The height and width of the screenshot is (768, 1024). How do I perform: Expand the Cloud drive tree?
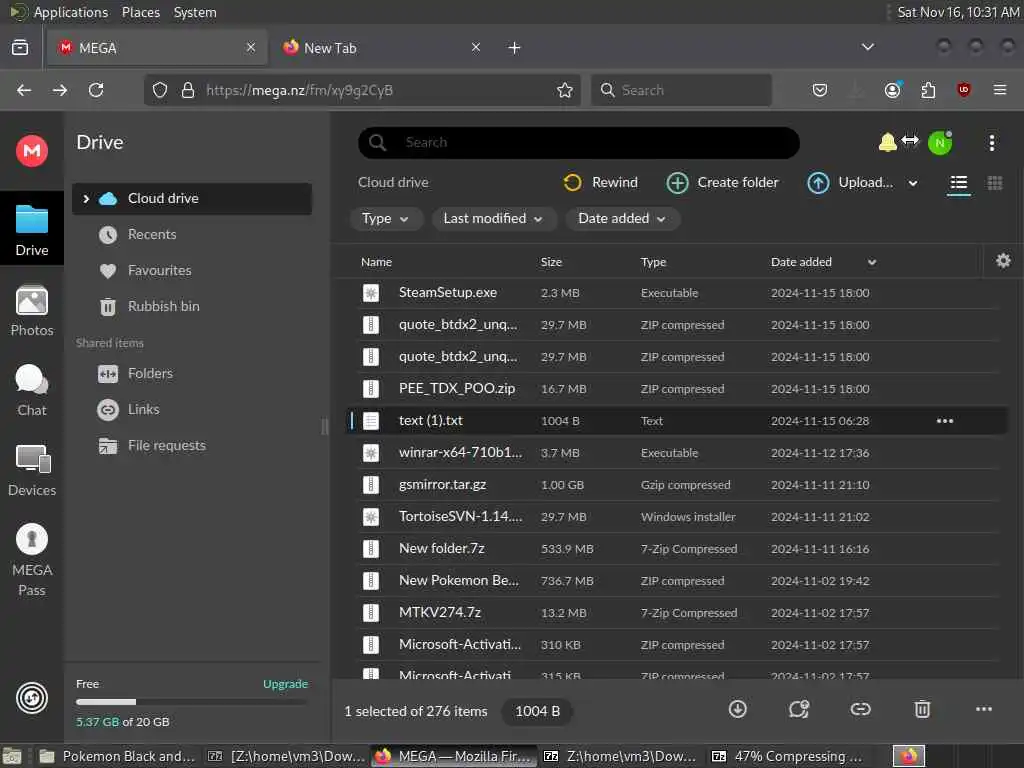pos(86,199)
